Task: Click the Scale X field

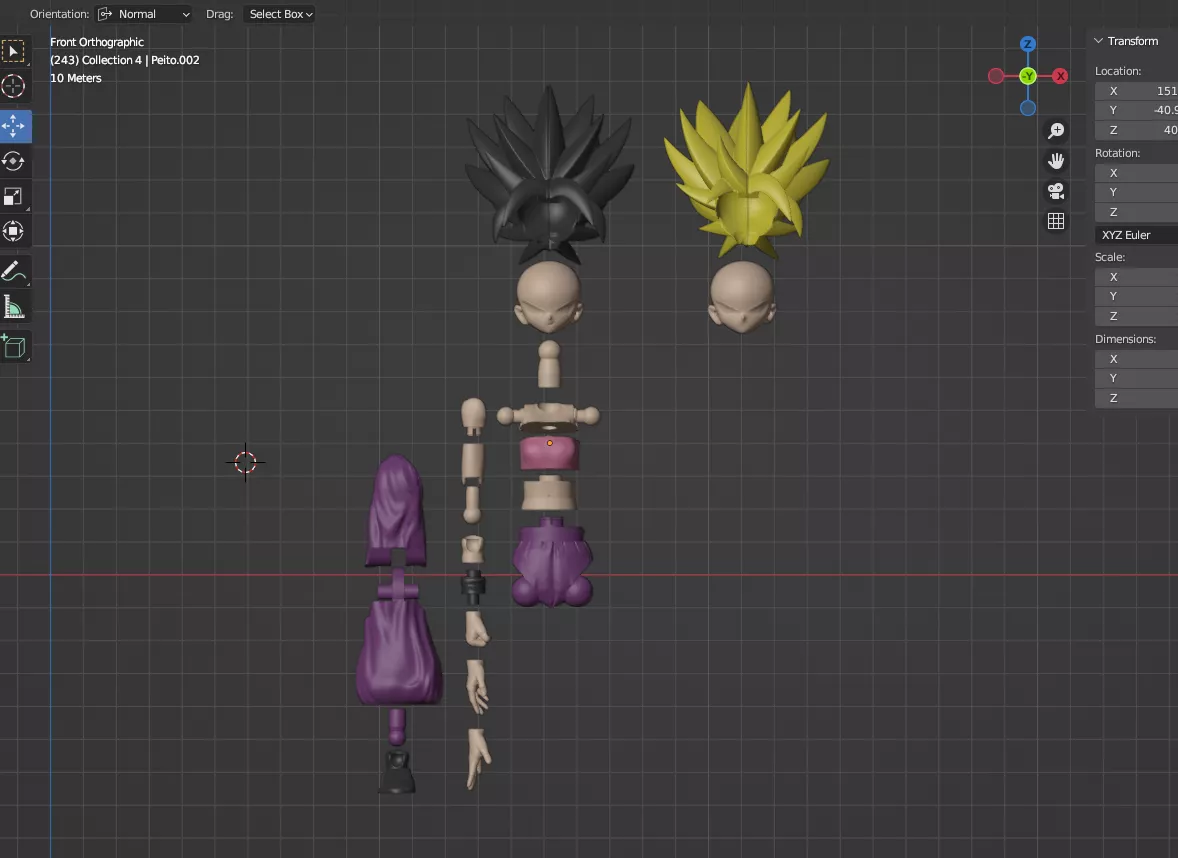Action: [x=1136, y=277]
